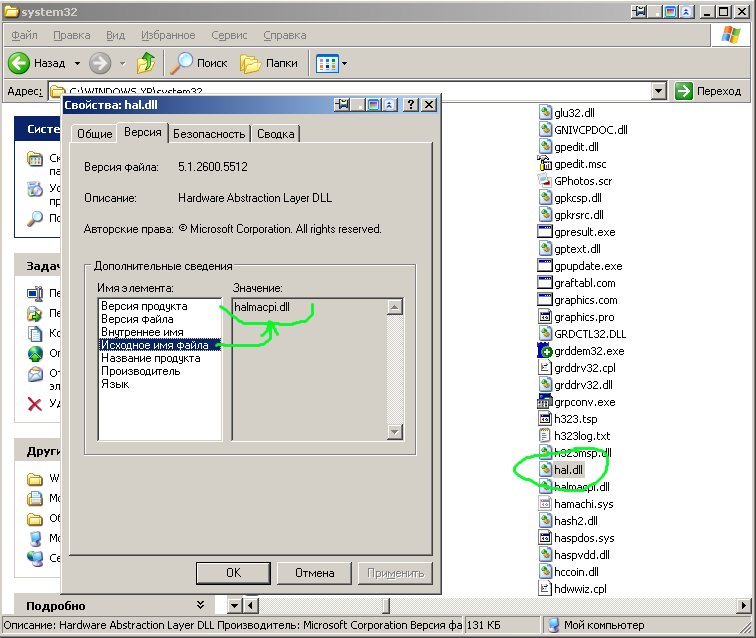Click the Отмена button
This screenshot has height=638, width=756.
pos(314,573)
